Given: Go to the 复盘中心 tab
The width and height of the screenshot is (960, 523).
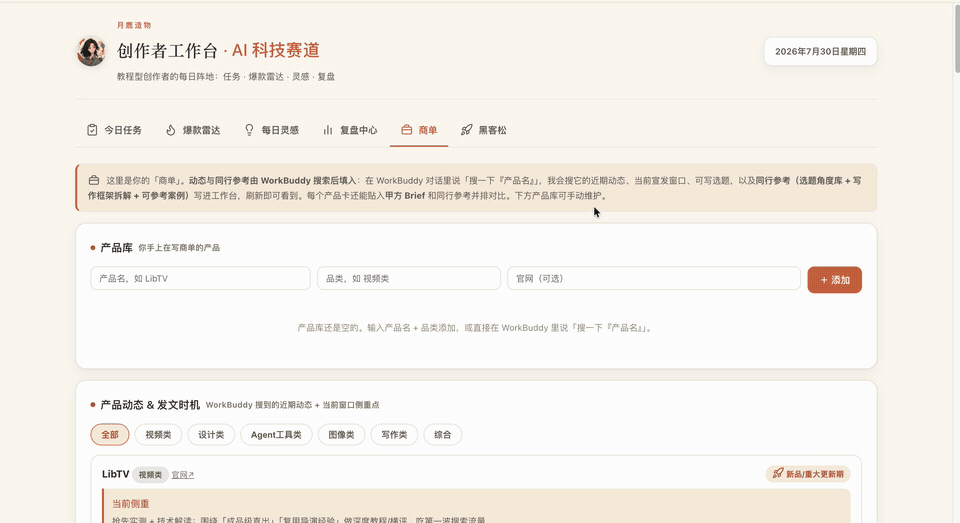Looking at the screenshot, I should 350,130.
